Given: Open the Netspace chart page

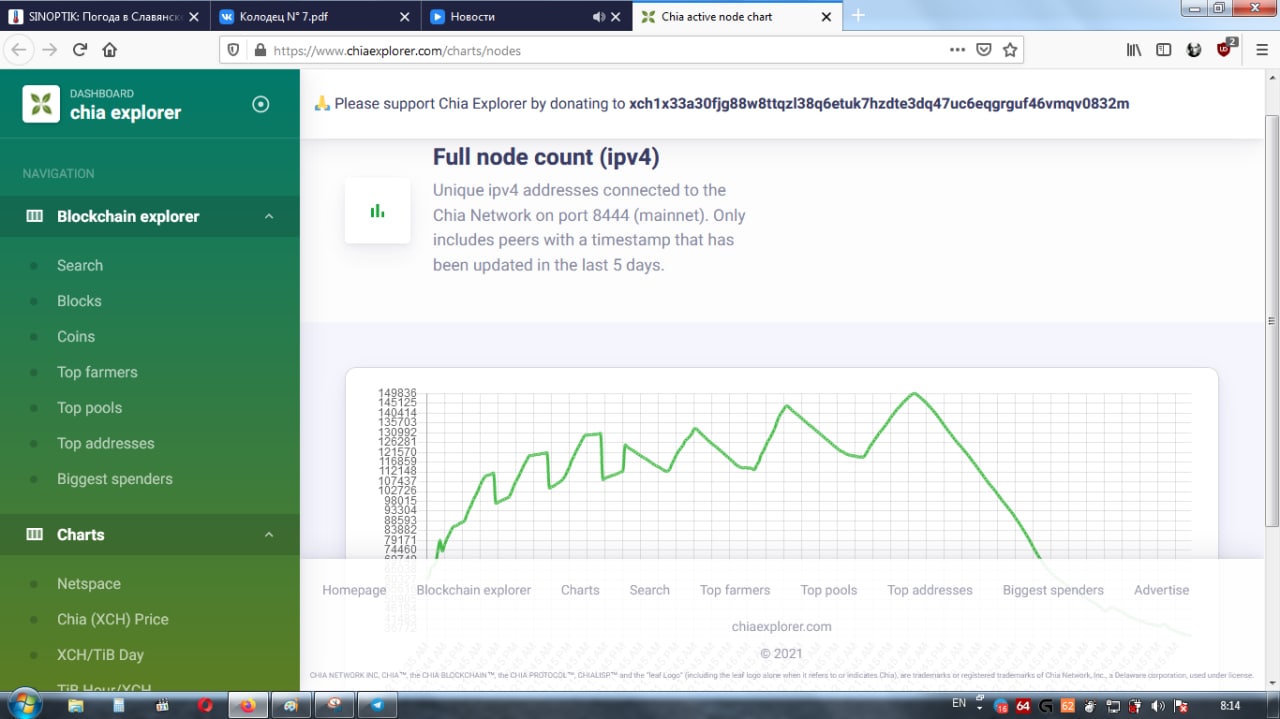Looking at the screenshot, I should pyautogui.click(x=89, y=584).
